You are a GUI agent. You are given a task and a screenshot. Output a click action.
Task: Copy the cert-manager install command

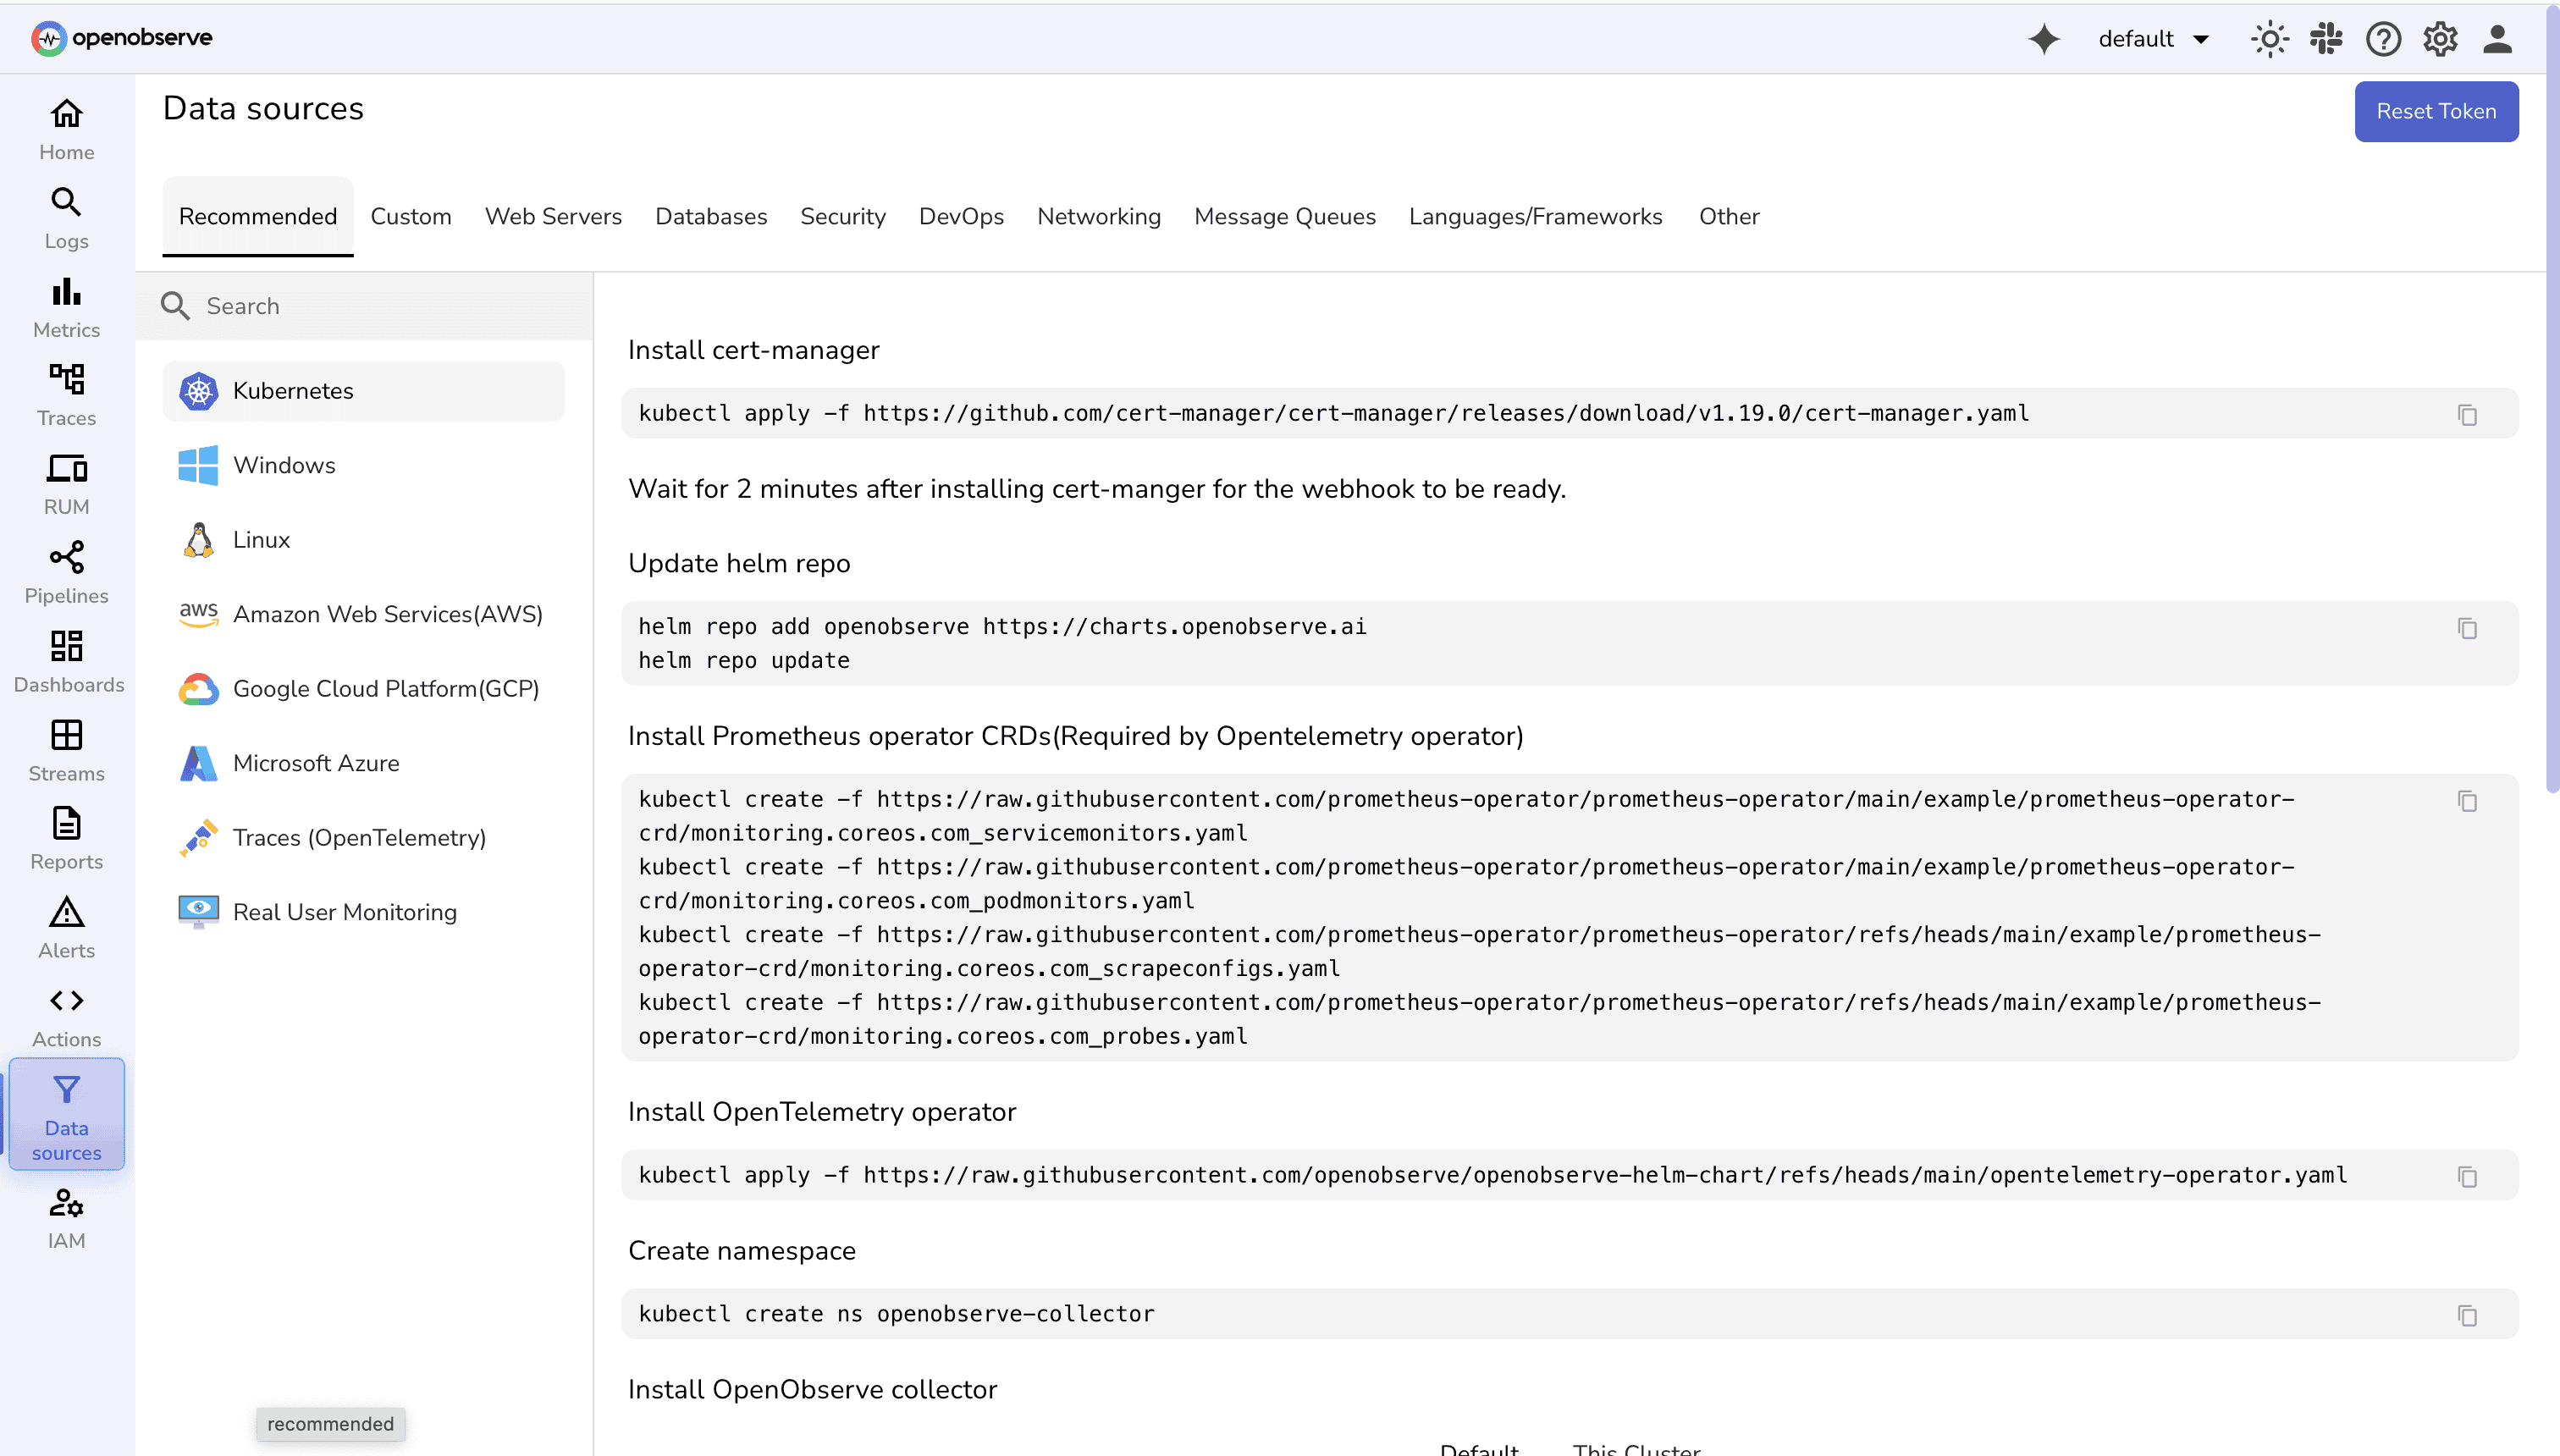tap(2467, 413)
